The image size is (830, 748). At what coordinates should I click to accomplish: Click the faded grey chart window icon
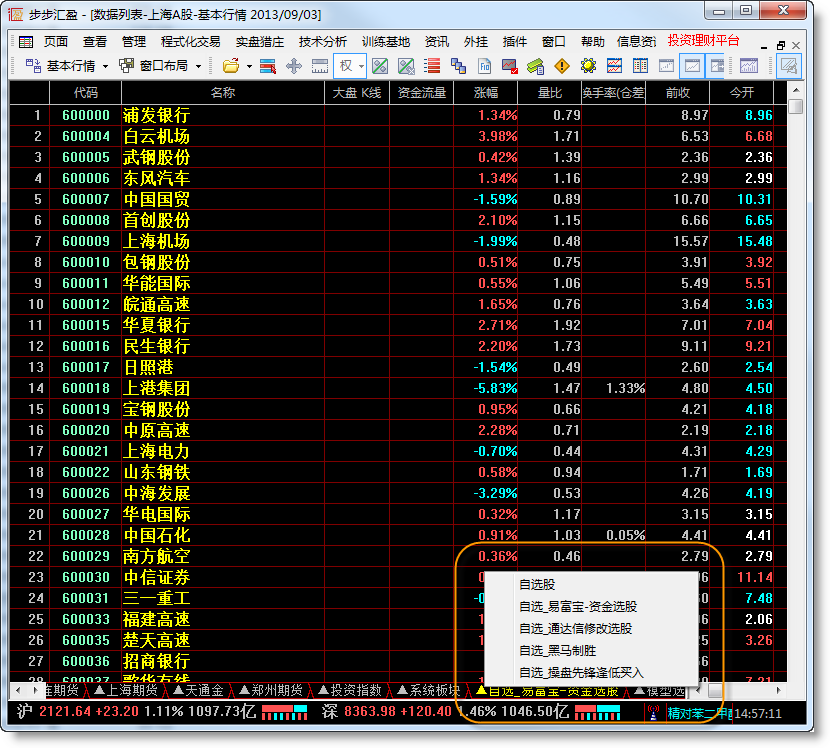[x=666, y=66]
